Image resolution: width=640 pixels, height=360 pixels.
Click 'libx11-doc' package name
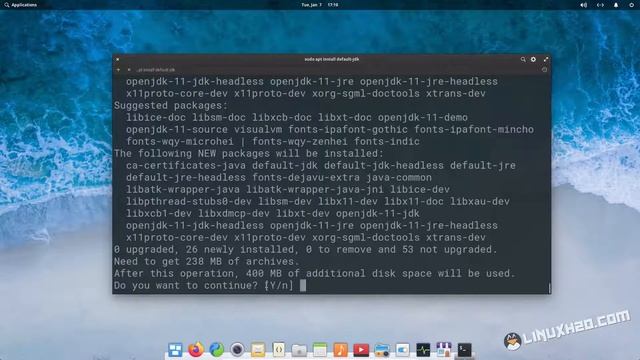pos(414,202)
